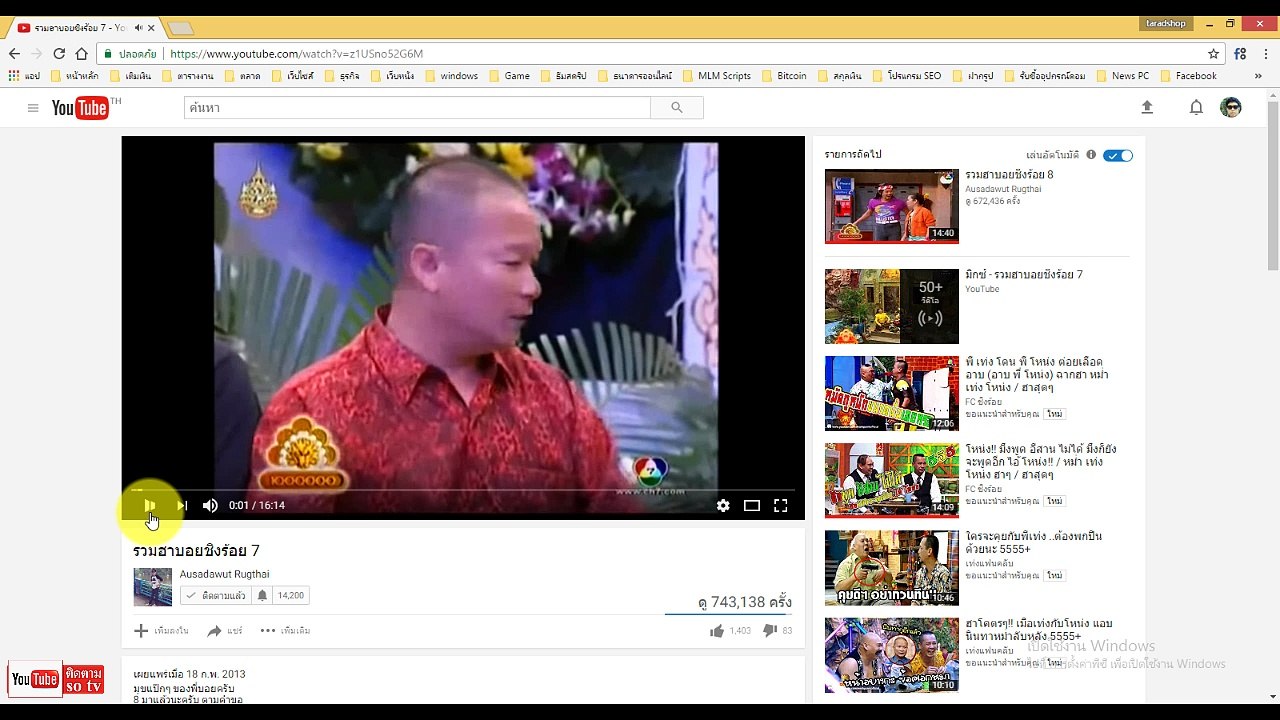Open the YouTube guide hamburger menu
The width and height of the screenshot is (1280, 720).
pyautogui.click(x=33, y=108)
